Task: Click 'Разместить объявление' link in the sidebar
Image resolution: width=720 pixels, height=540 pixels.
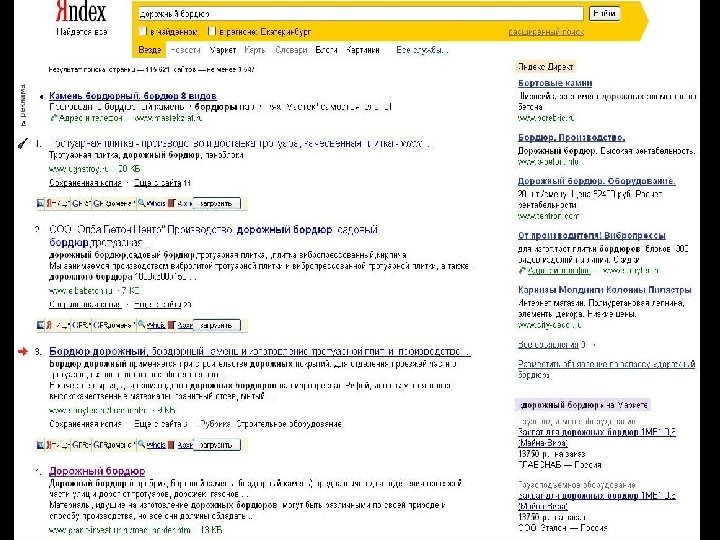Action: tap(607, 369)
